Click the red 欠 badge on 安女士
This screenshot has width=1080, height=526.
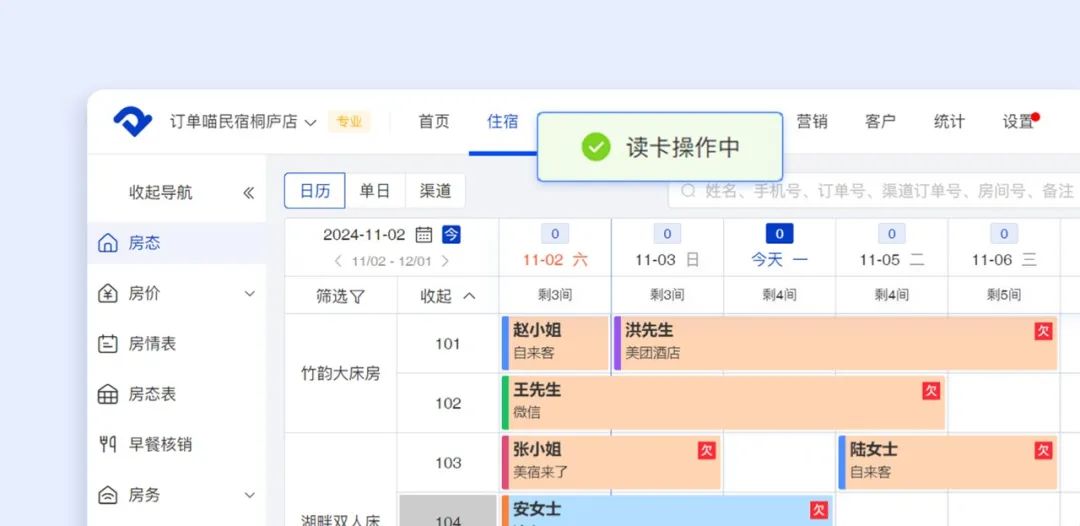pos(819,510)
